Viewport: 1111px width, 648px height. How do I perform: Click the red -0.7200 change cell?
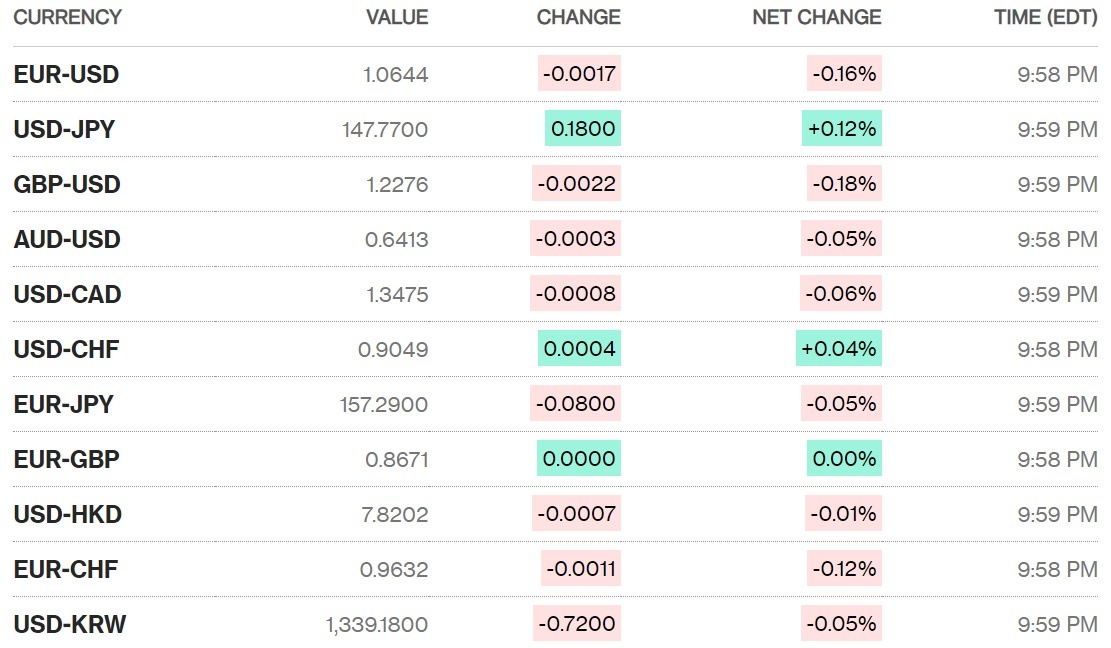pos(577,624)
